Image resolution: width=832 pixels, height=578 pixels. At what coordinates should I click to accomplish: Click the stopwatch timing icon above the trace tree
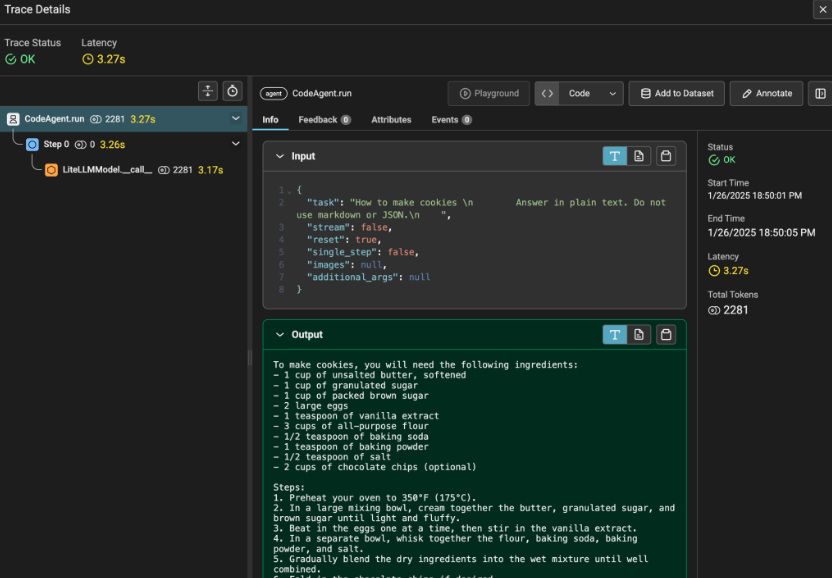coord(232,91)
